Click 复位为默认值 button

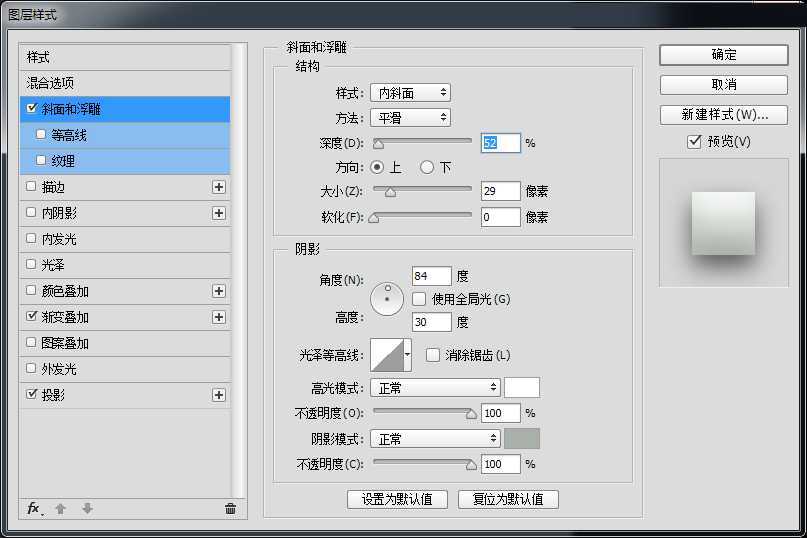tap(508, 499)
